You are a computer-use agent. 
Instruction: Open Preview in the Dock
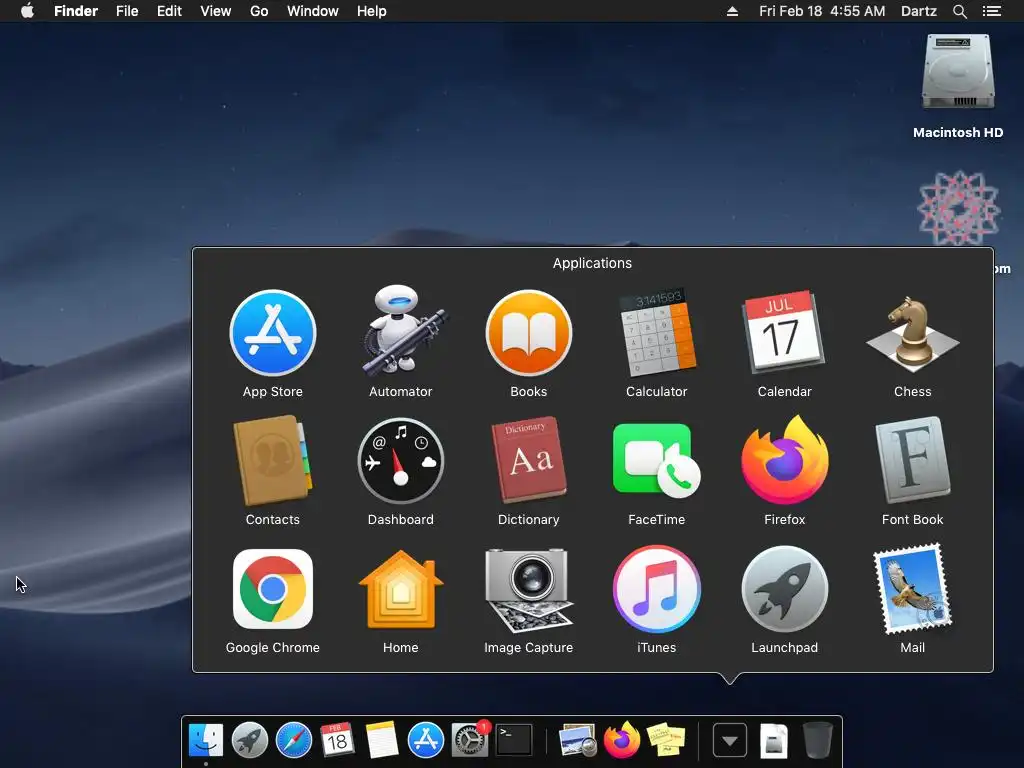(x=577, y=741)
